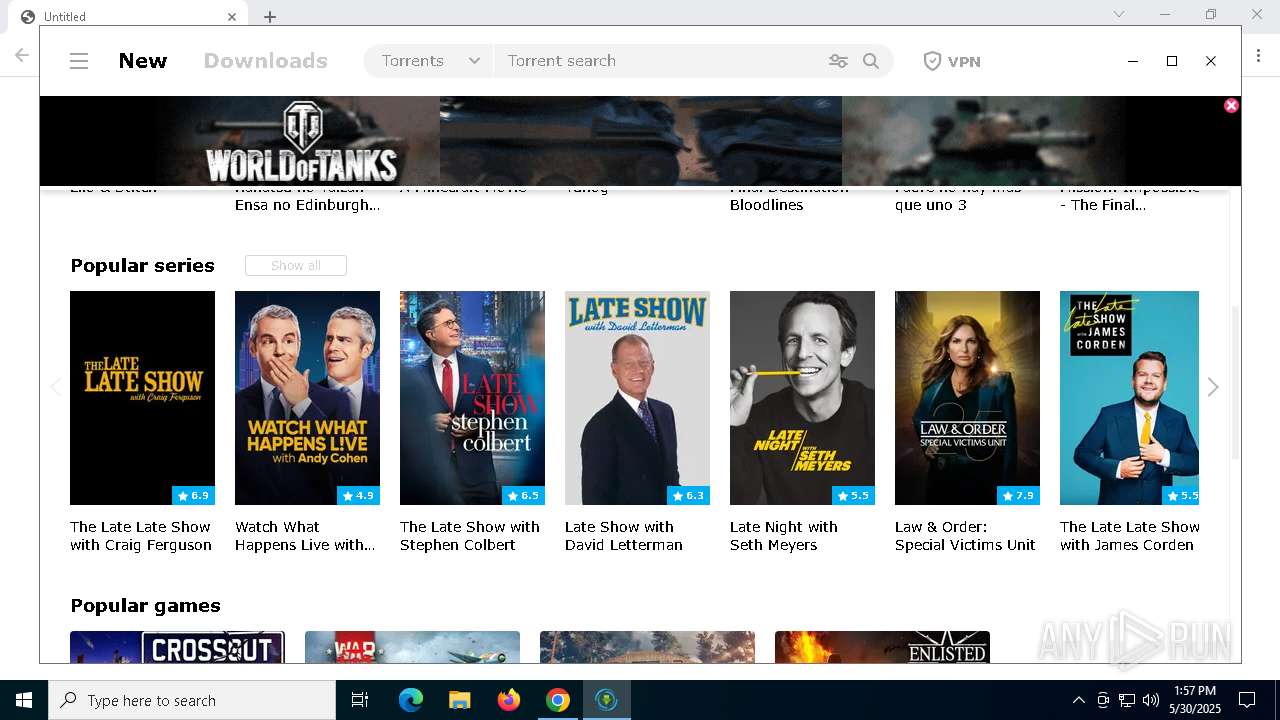Image resolution: width=1280 pixels, height=720 pixels.
Task: Open the notifications action center
Action: tap(1247, 700)
